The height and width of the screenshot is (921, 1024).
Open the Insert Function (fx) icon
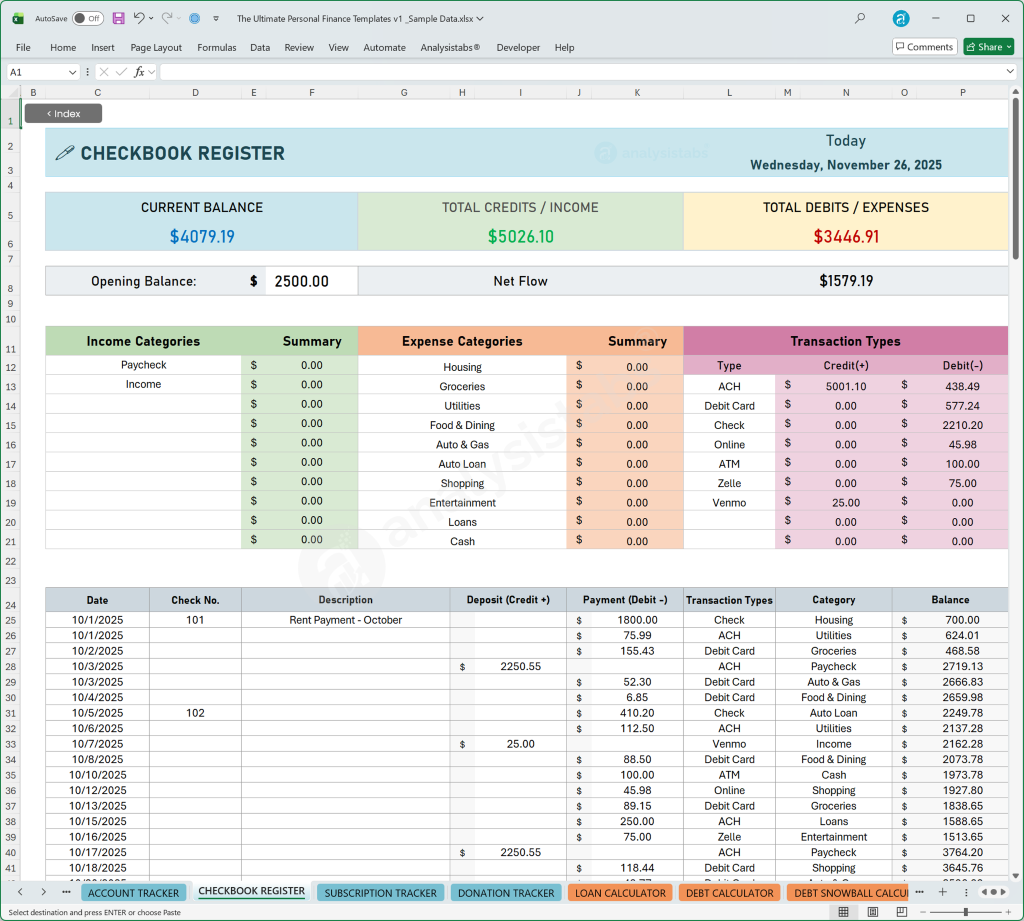(x=140, y=71)
